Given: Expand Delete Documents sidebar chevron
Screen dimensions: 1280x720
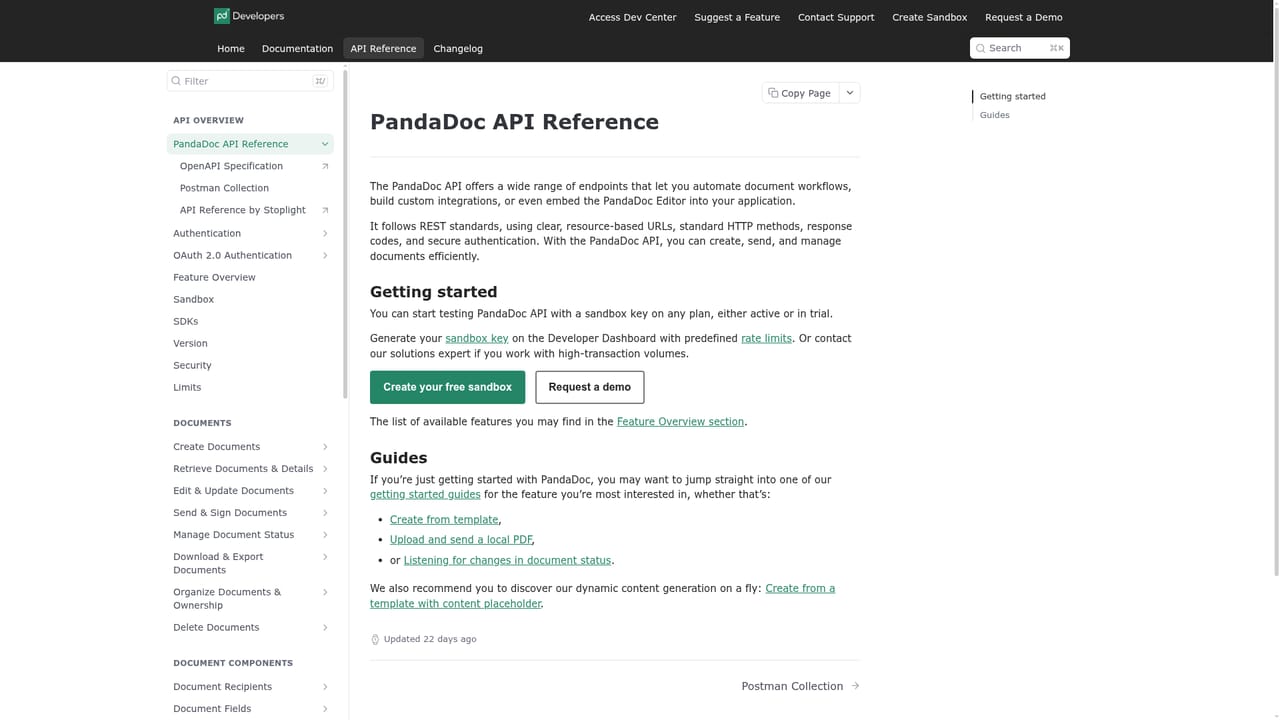Looking at the screenshot, I should [325, 628].
